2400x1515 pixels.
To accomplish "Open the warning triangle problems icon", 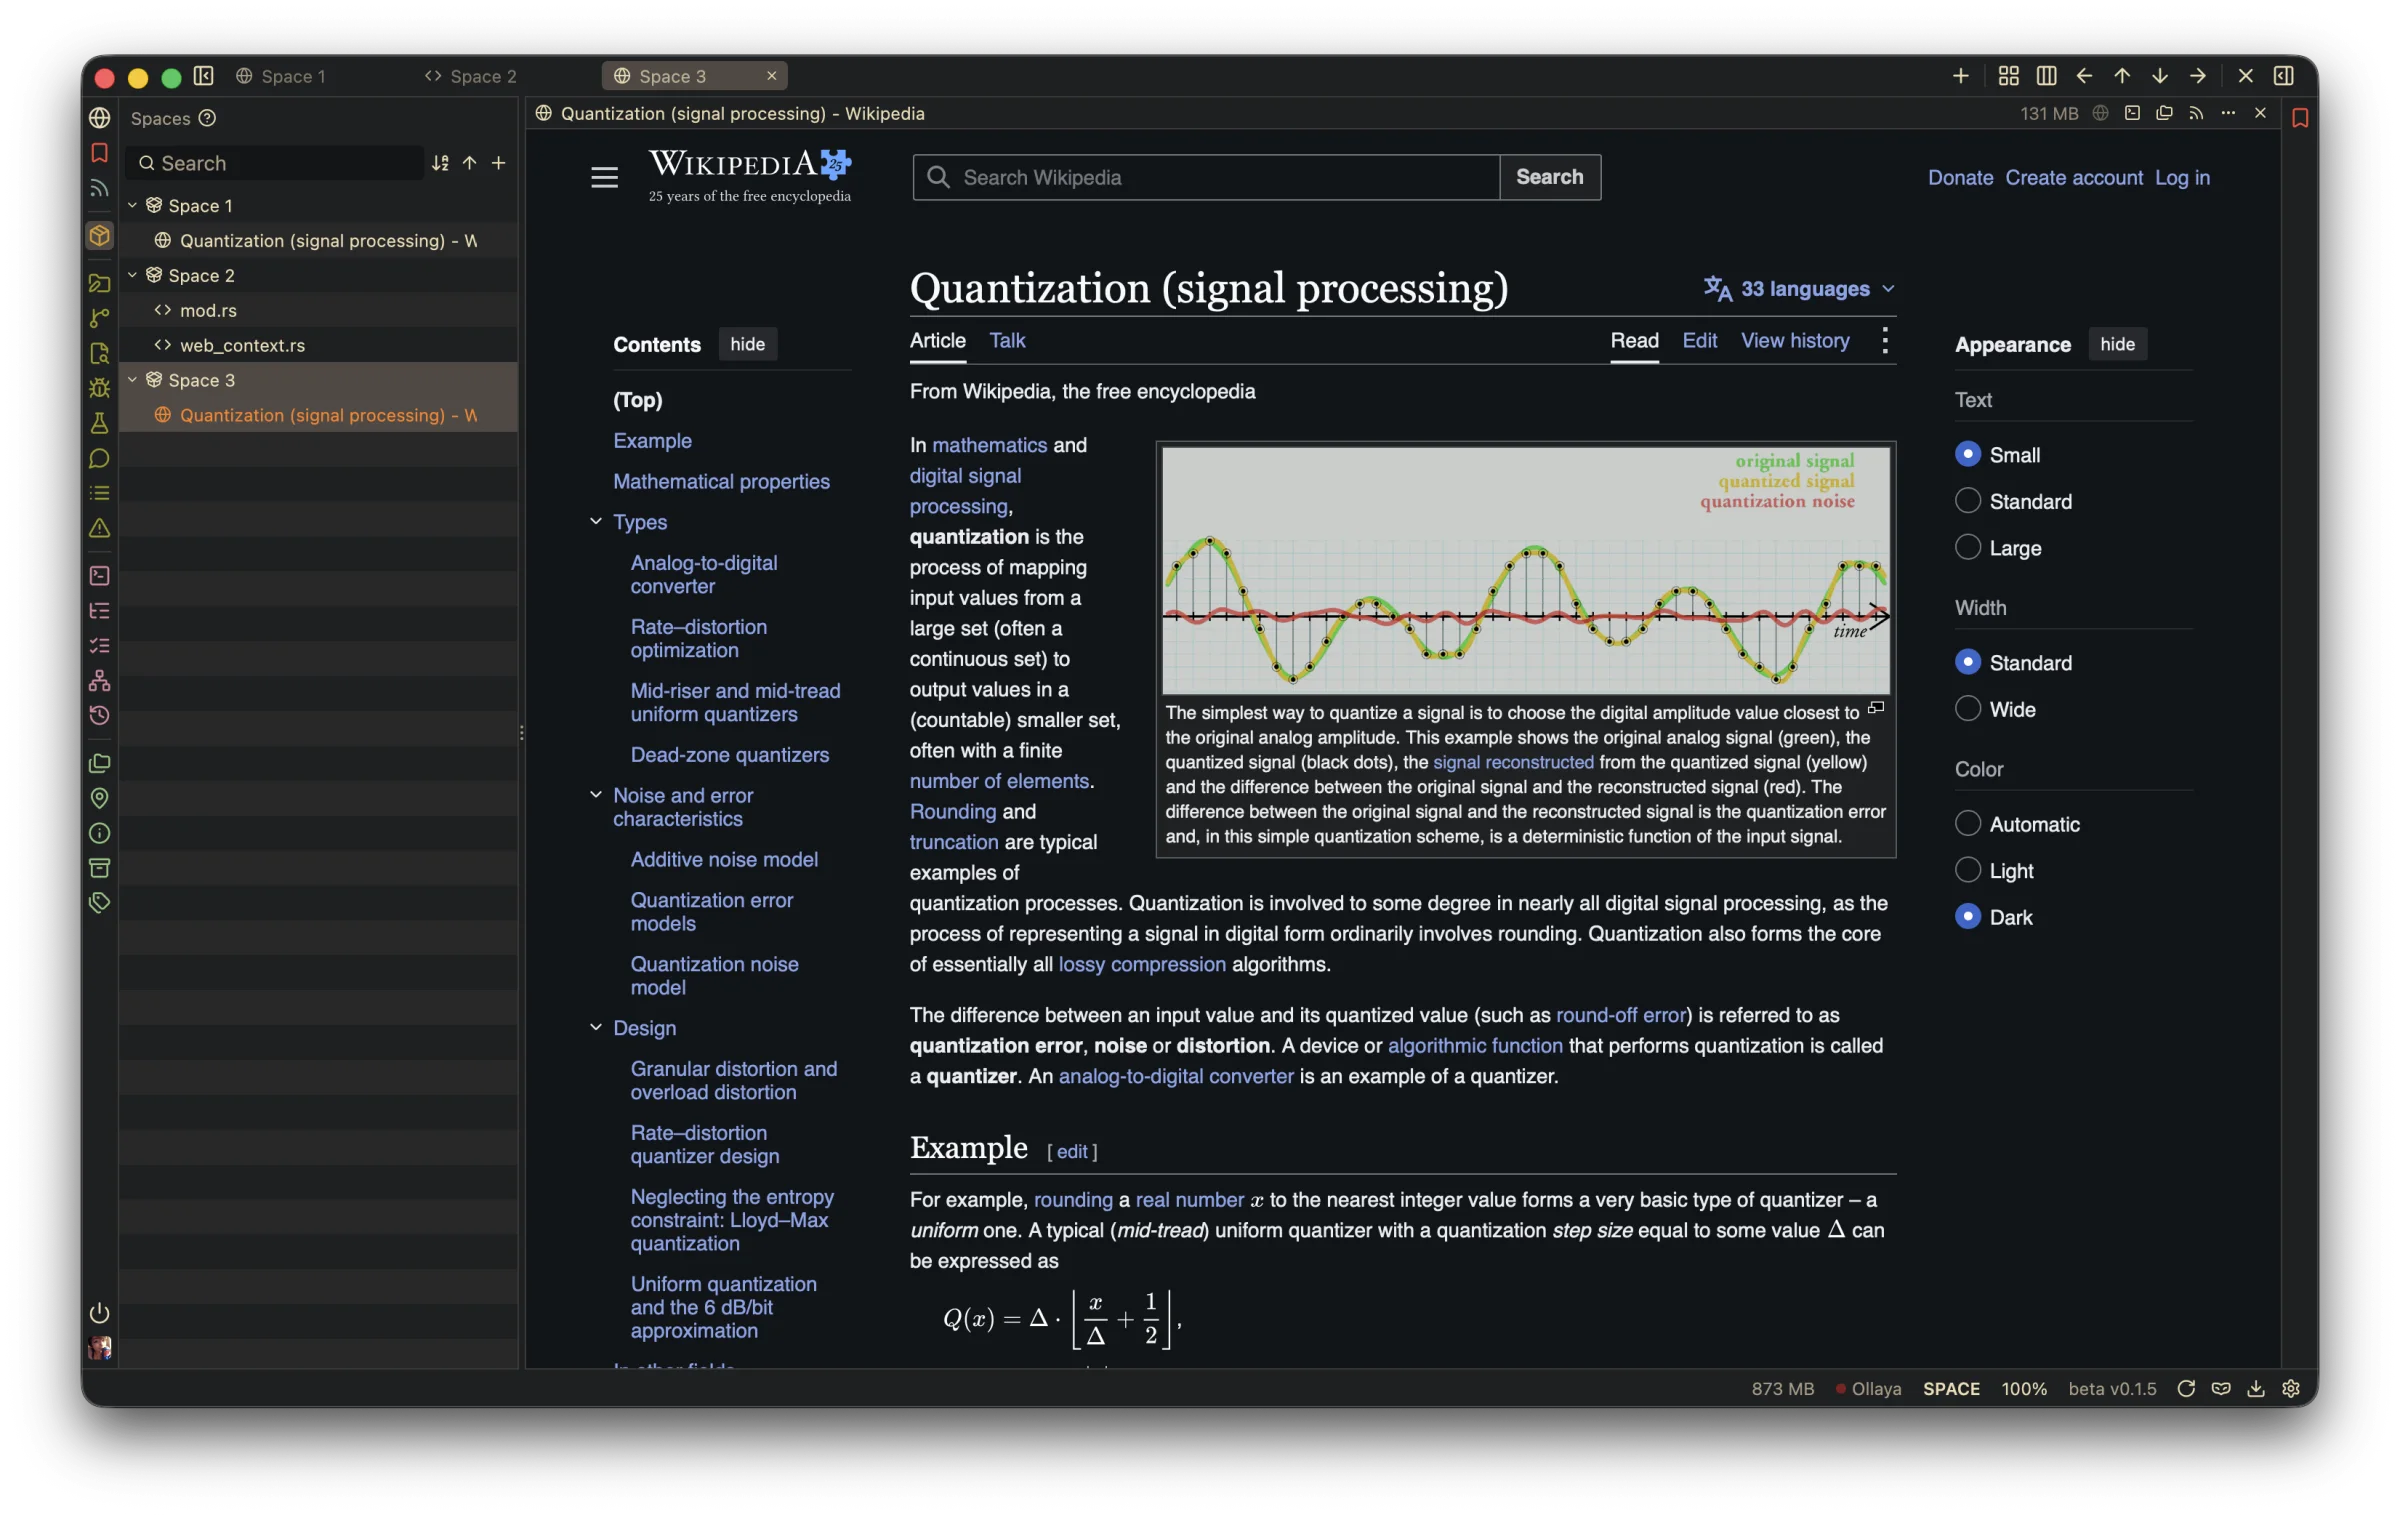I will (x=99, y=528).
